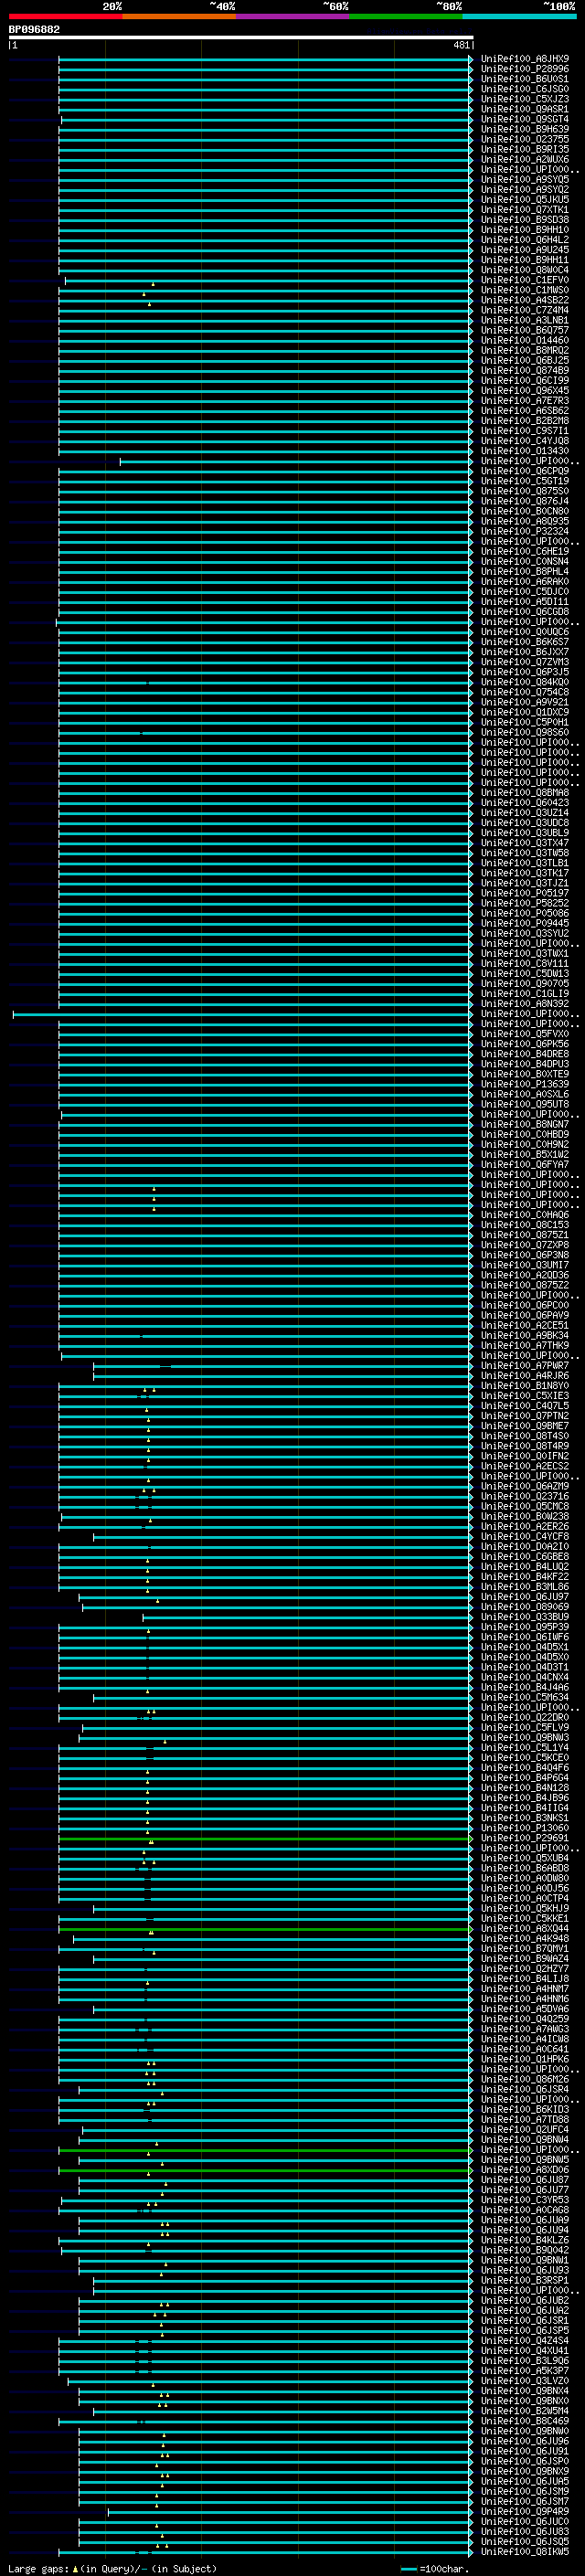
Task: Click the orange ~40% identity scale segment
Action: [x=179, y=16]
